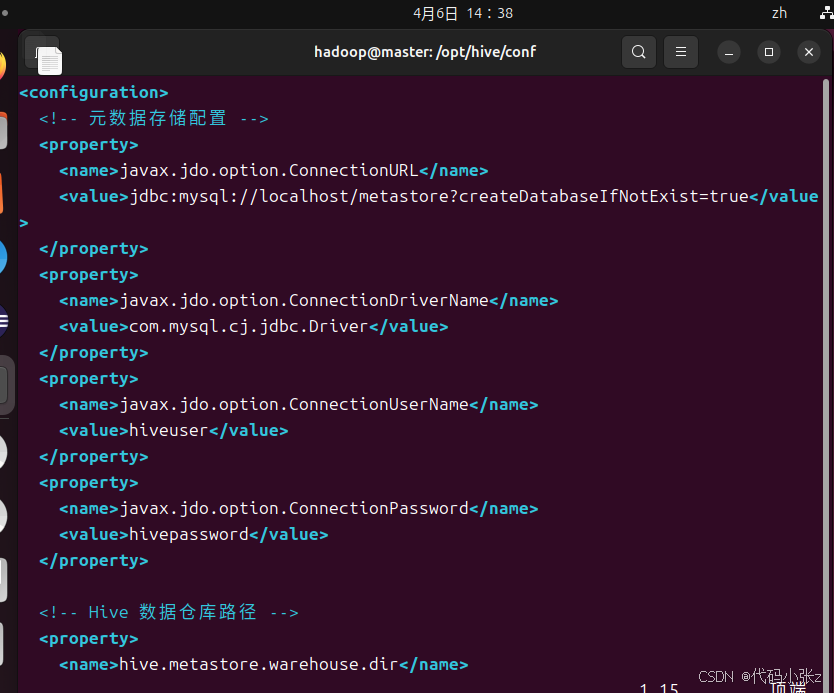The width and height of the screenshot is (834, 693).
Task: Click the stacked documents icon above the title bar
Action: coord(42,58)
